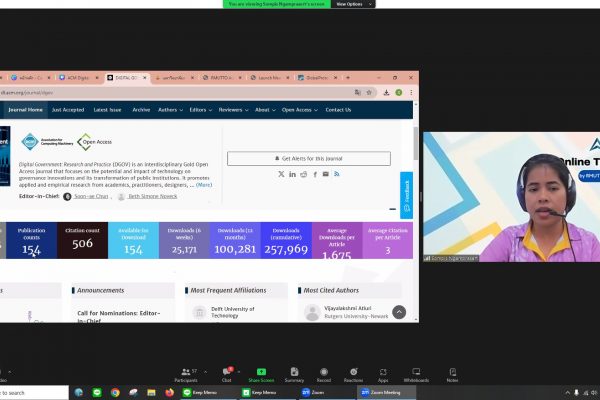Click the browser address bar URL
The image size is (600, 400).
point(27,93)
